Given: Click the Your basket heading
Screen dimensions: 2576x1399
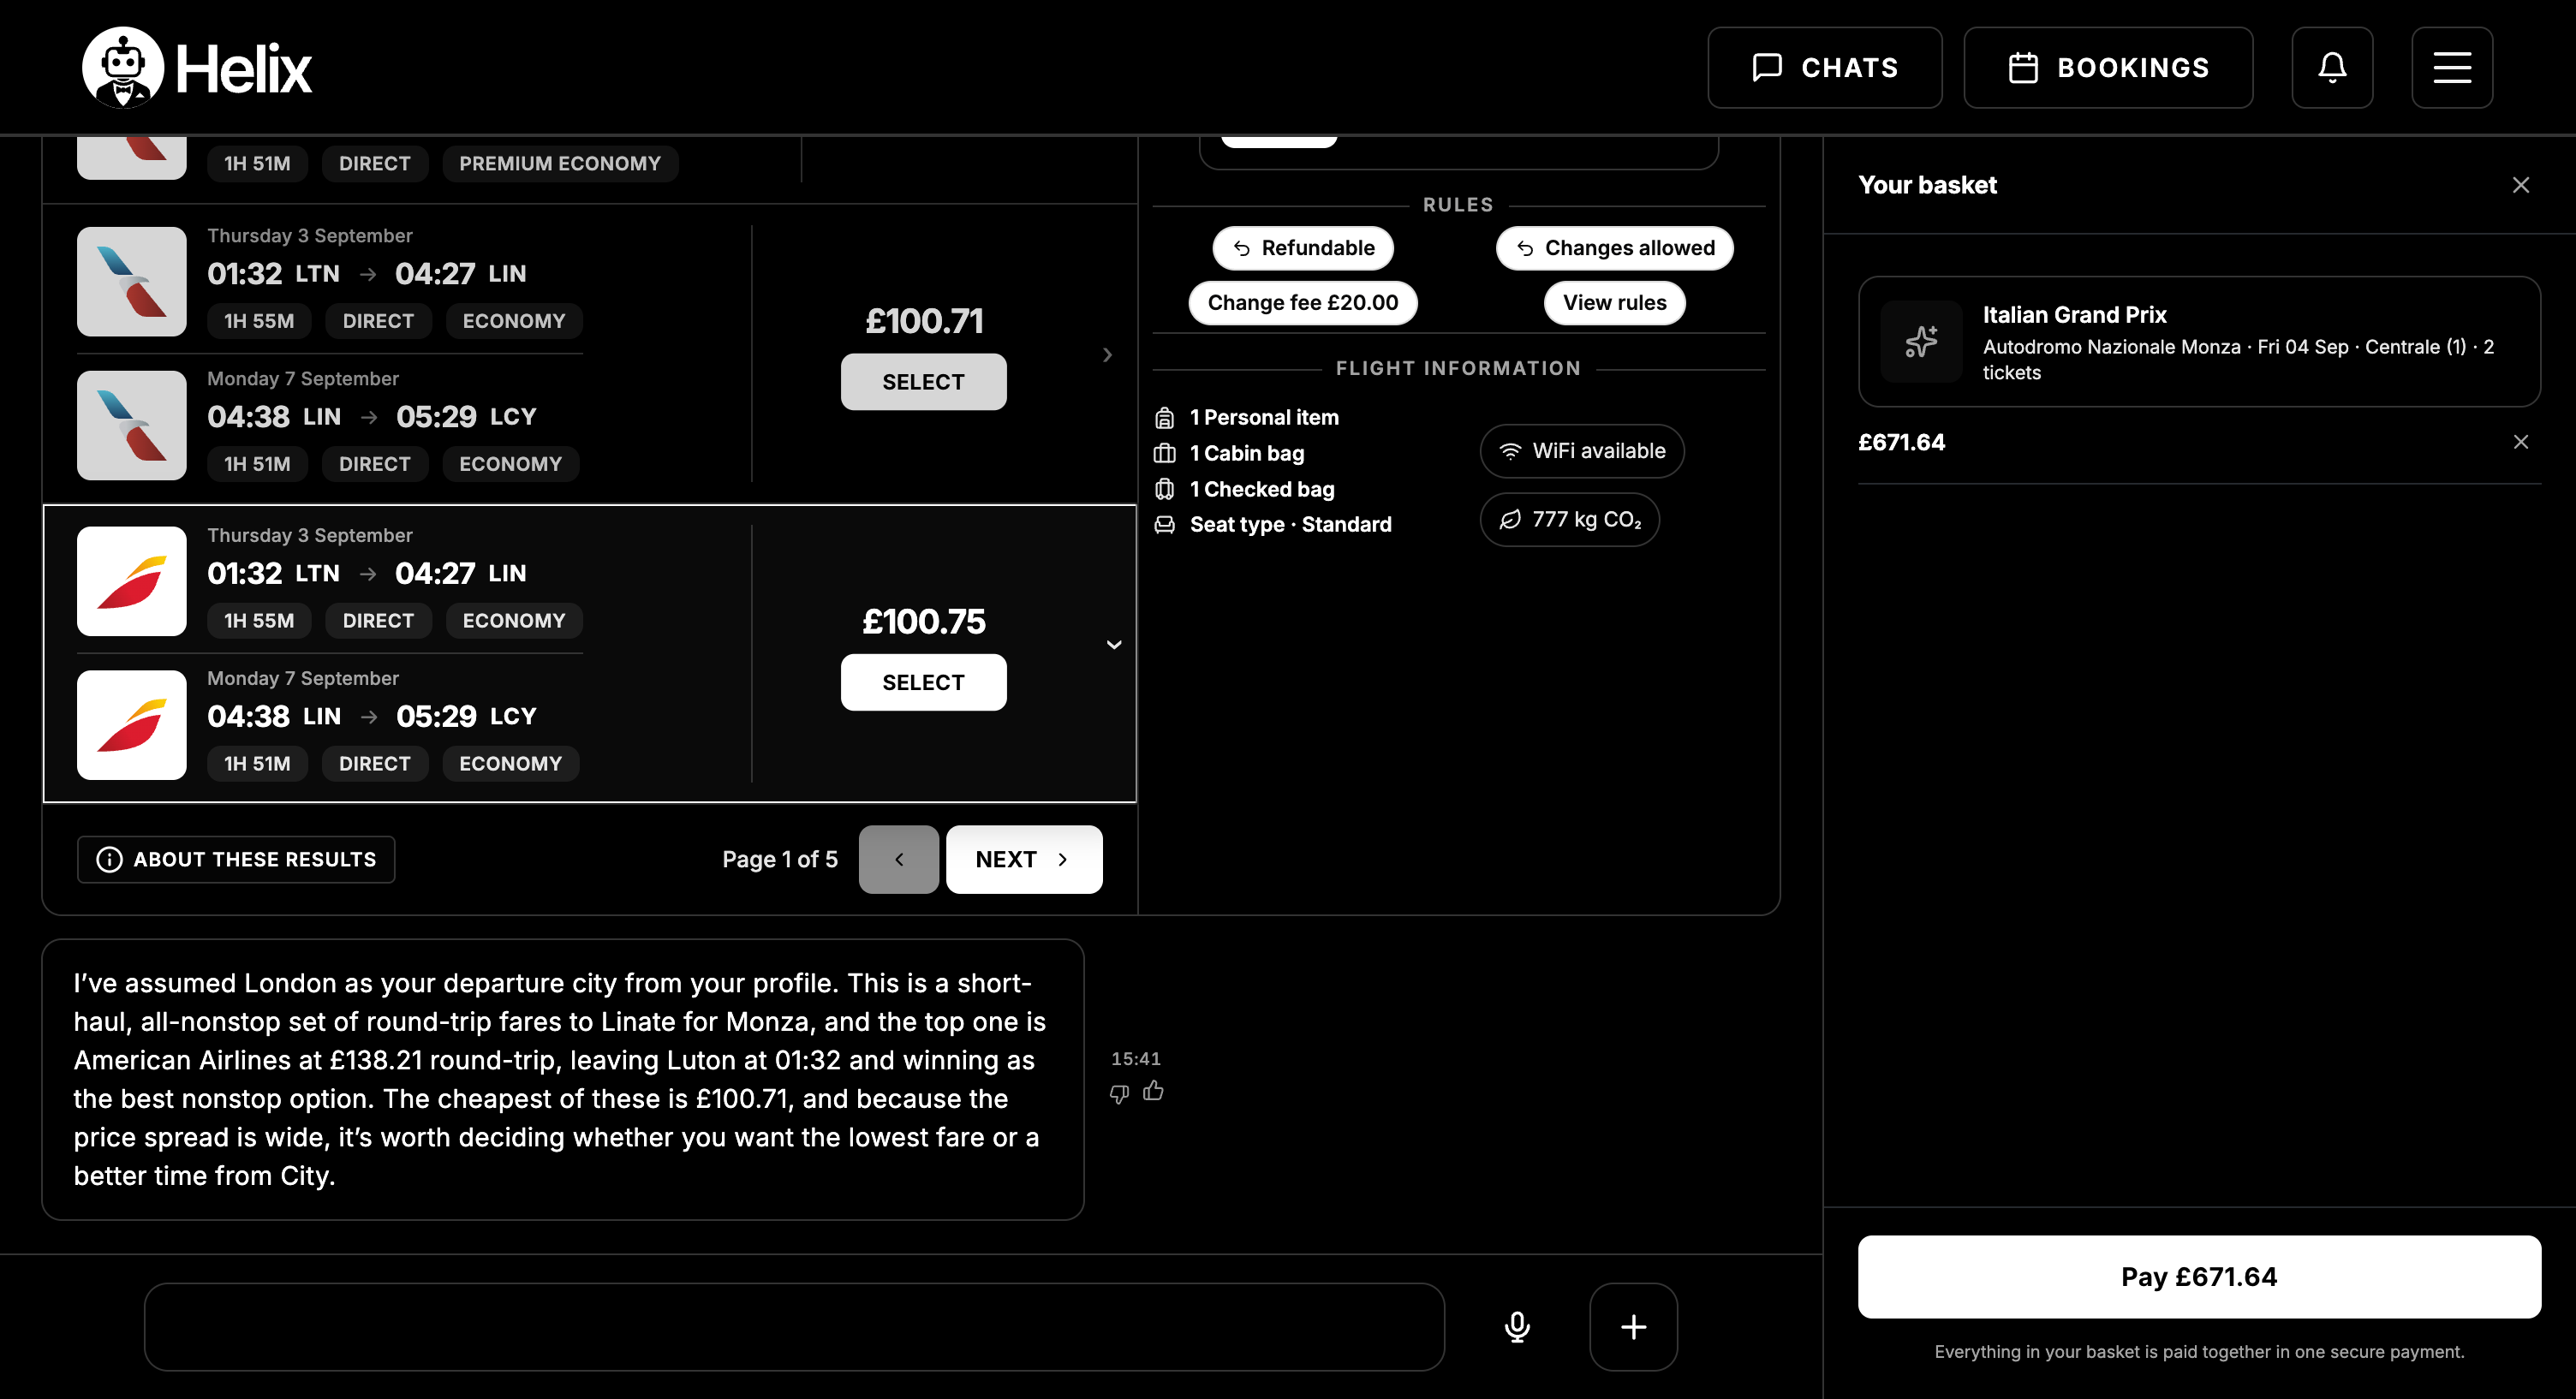Looking at the screenshot, I should tap(1927, 185).
